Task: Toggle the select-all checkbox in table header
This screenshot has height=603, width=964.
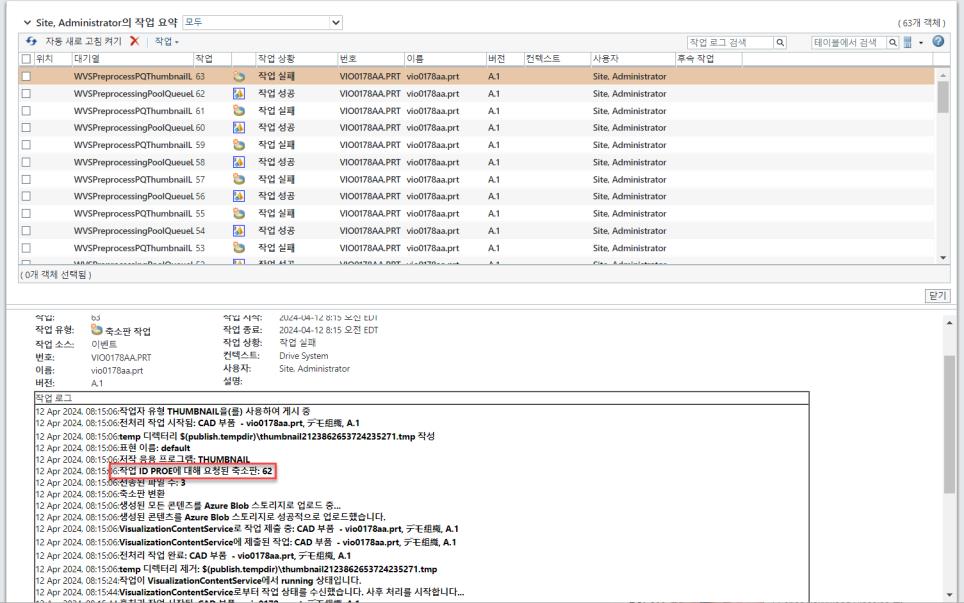Action: 26,59
